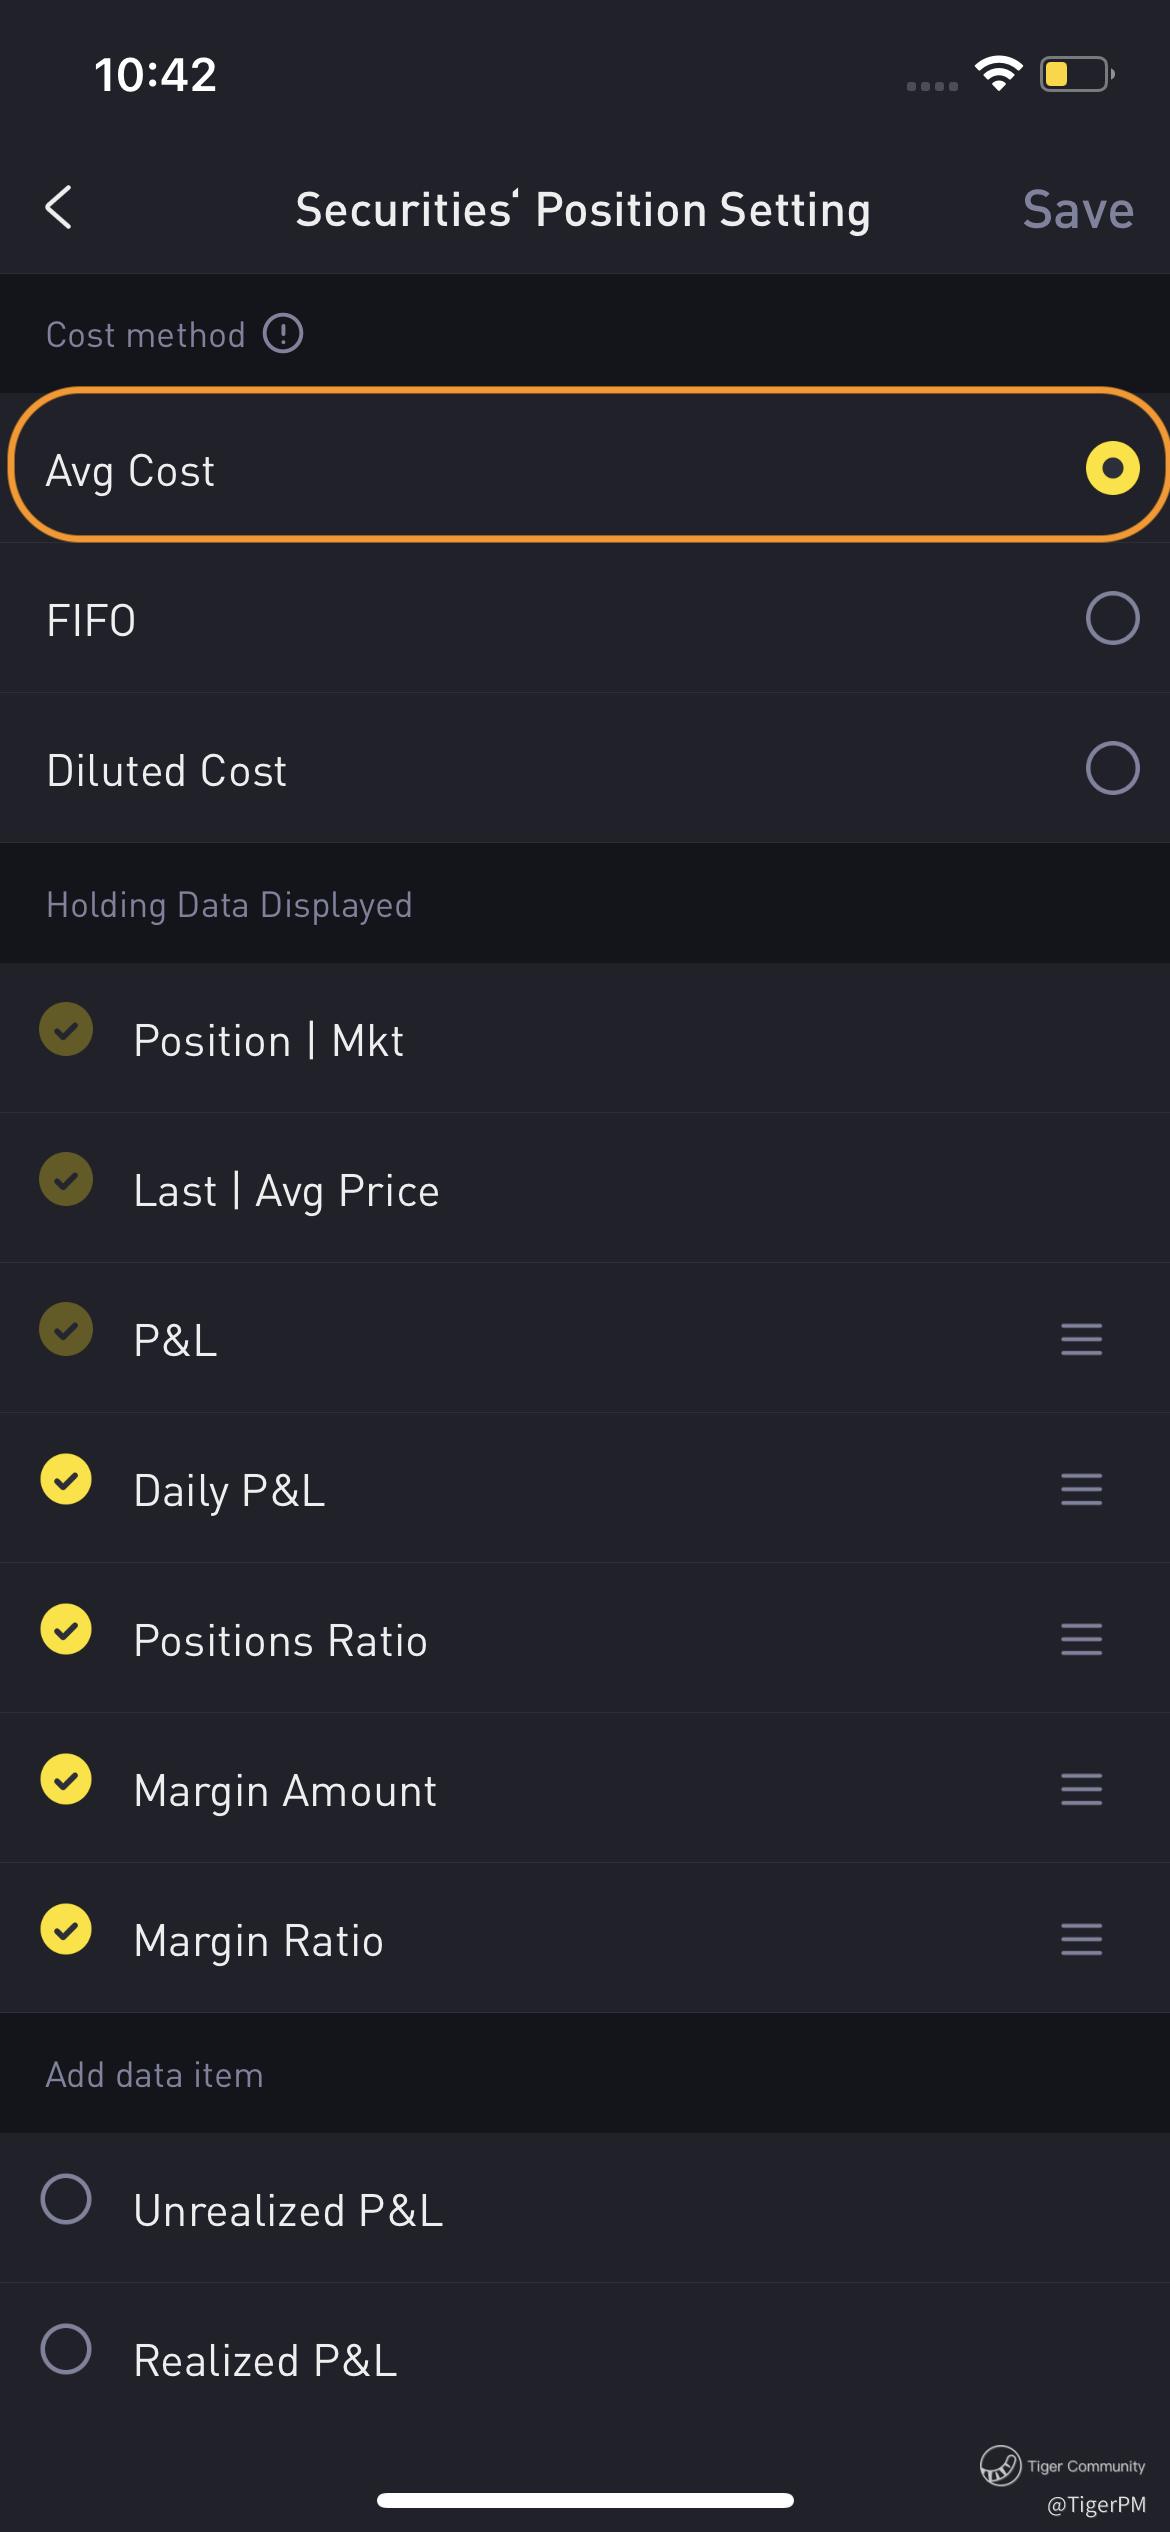Select the Avg Cost radio button

tap(1112, 469)
